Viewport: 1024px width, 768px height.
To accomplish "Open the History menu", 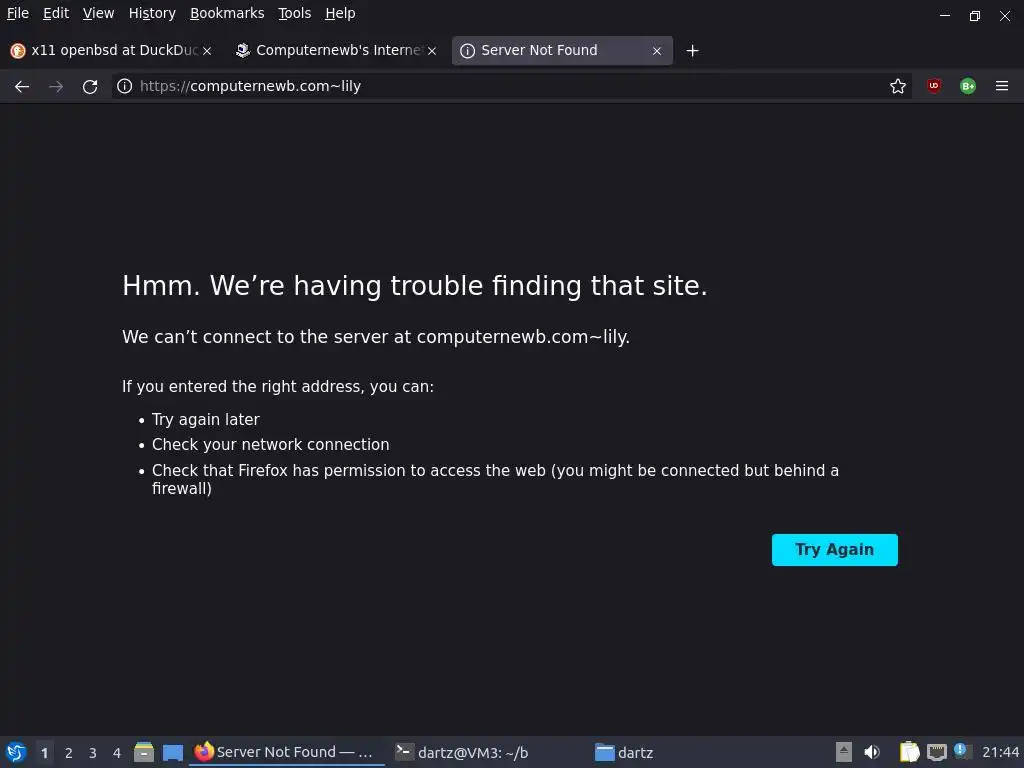I will [152, 13].
